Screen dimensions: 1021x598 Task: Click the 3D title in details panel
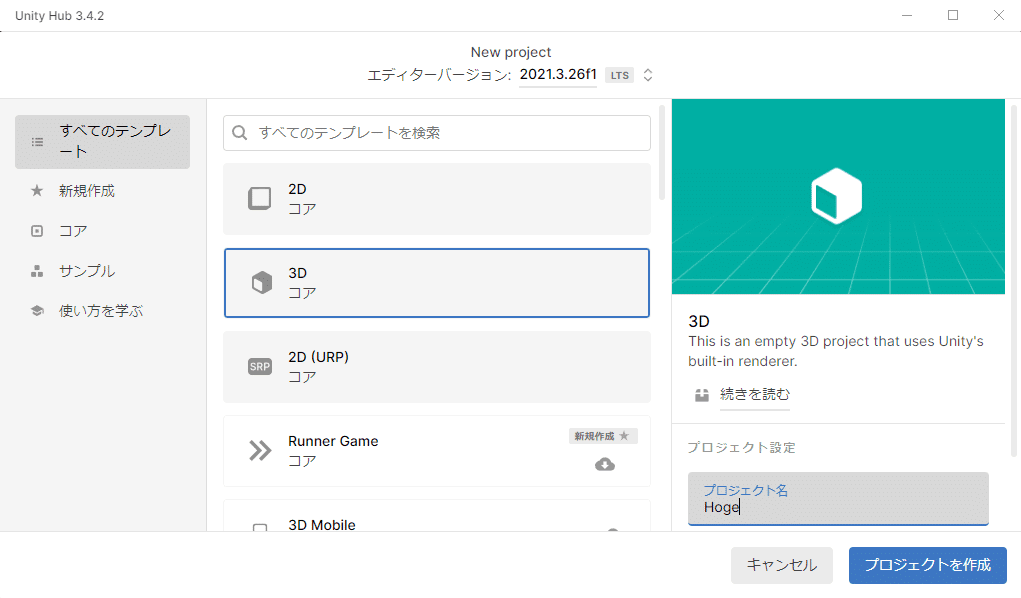699,321
